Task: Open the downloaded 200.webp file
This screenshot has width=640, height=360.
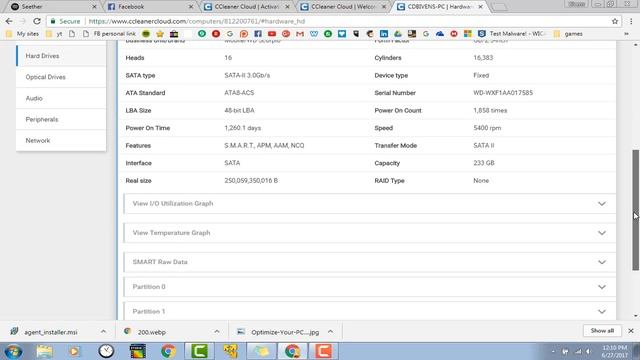Action: 151,332
